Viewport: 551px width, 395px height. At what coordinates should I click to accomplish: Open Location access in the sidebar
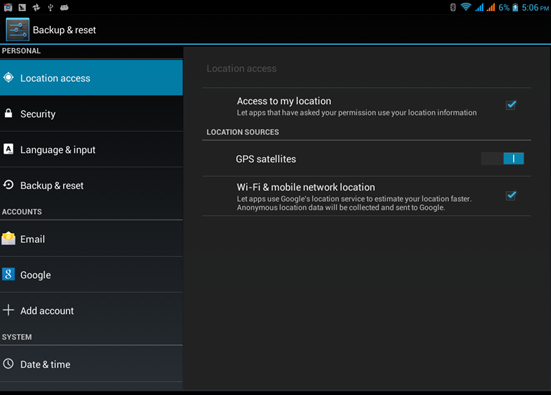(x=91, y=78)
